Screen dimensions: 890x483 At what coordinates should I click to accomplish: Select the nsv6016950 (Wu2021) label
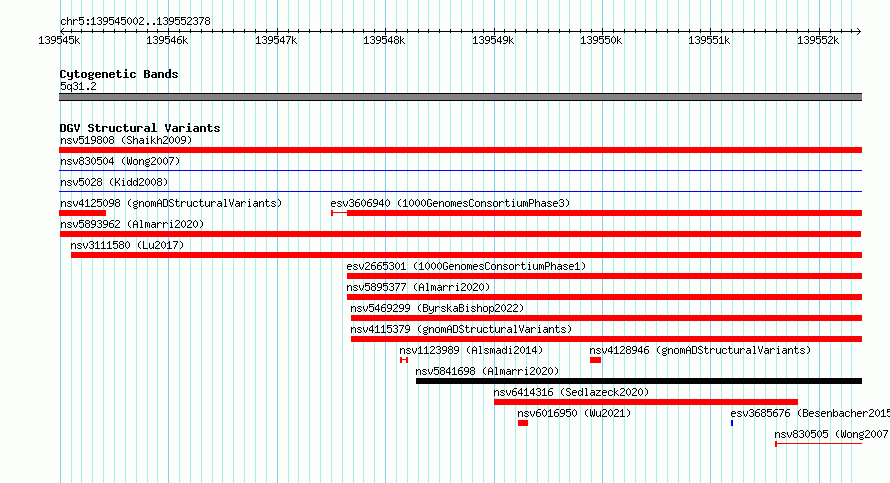point(574,413)
